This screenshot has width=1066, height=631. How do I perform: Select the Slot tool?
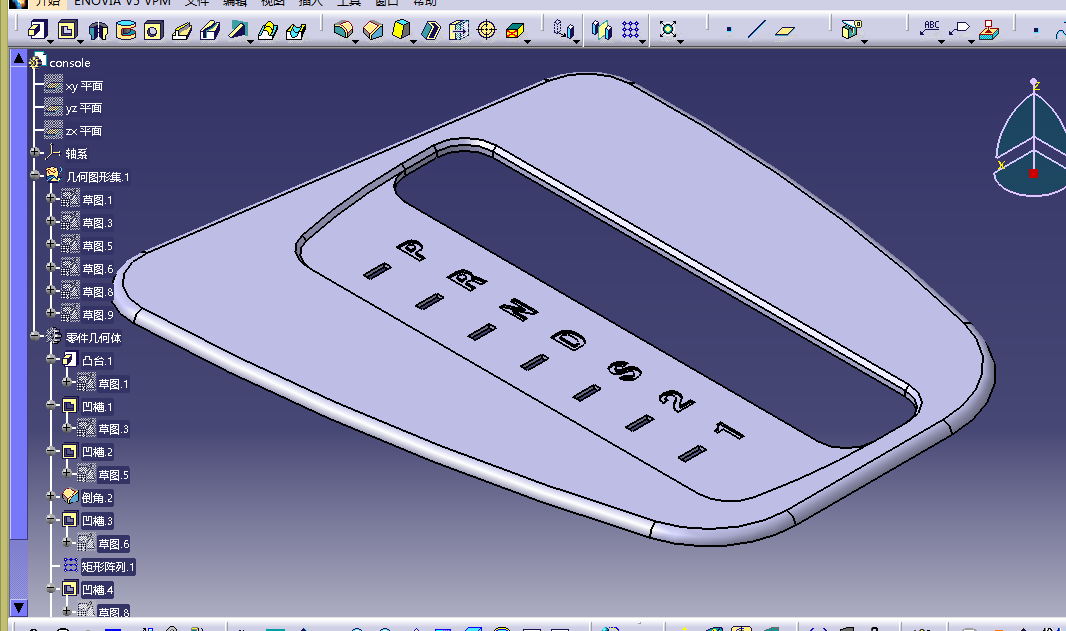coord(210,30)
